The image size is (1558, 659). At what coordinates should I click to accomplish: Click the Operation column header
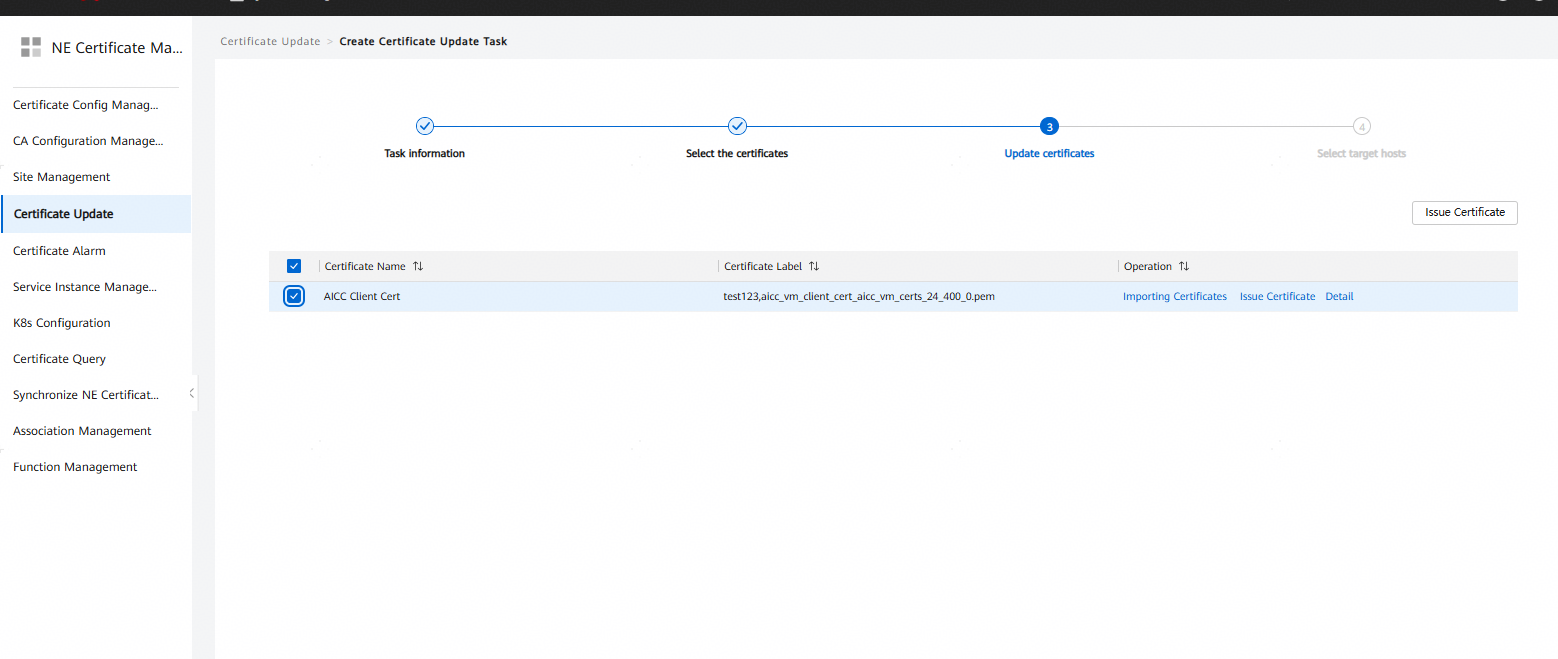tap(1147, 266)
